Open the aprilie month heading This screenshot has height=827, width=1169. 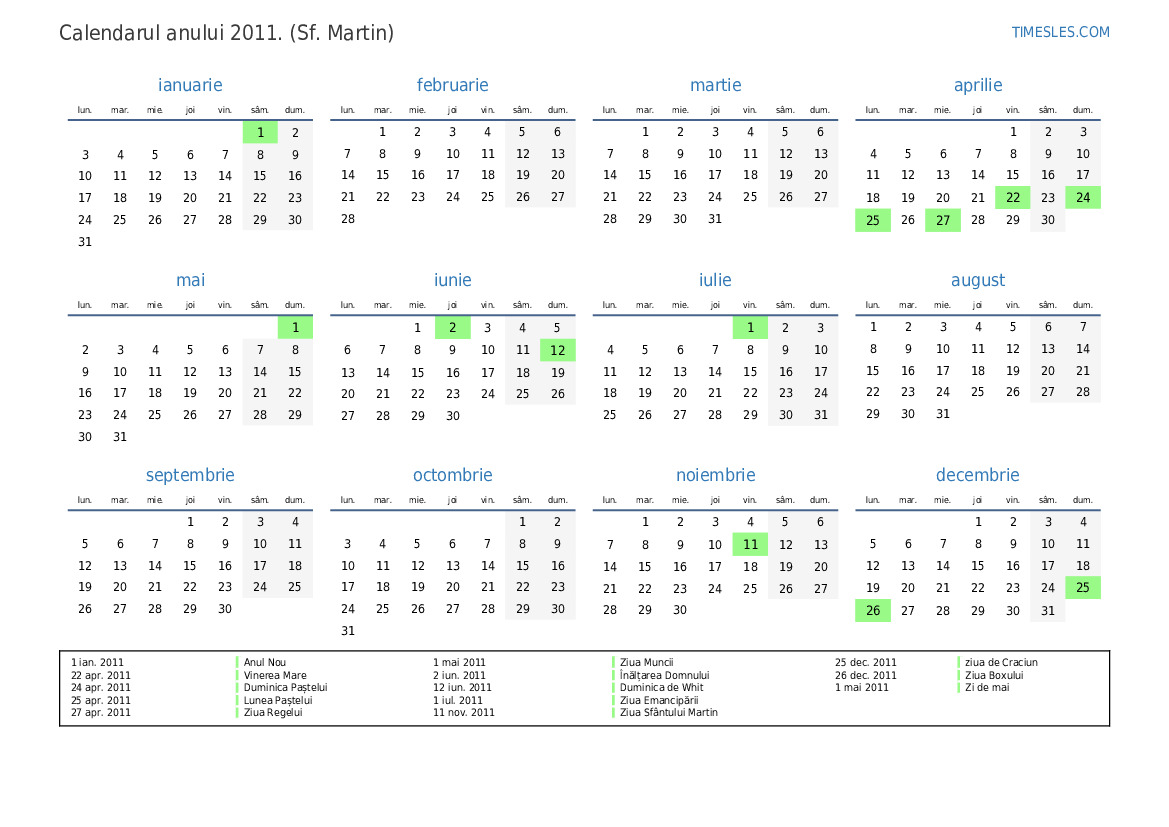[x=977, y=85]
